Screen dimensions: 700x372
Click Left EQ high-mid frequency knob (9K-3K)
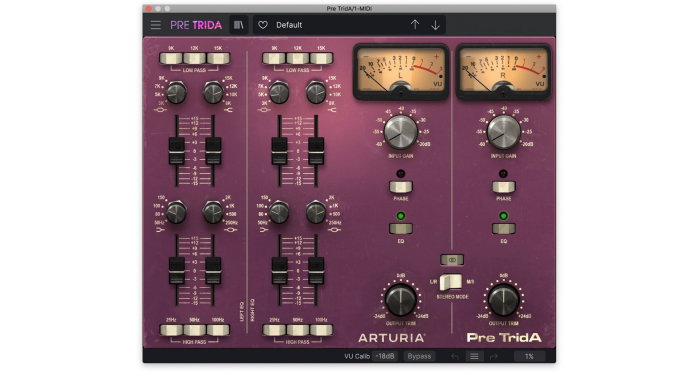click(176, 93)
